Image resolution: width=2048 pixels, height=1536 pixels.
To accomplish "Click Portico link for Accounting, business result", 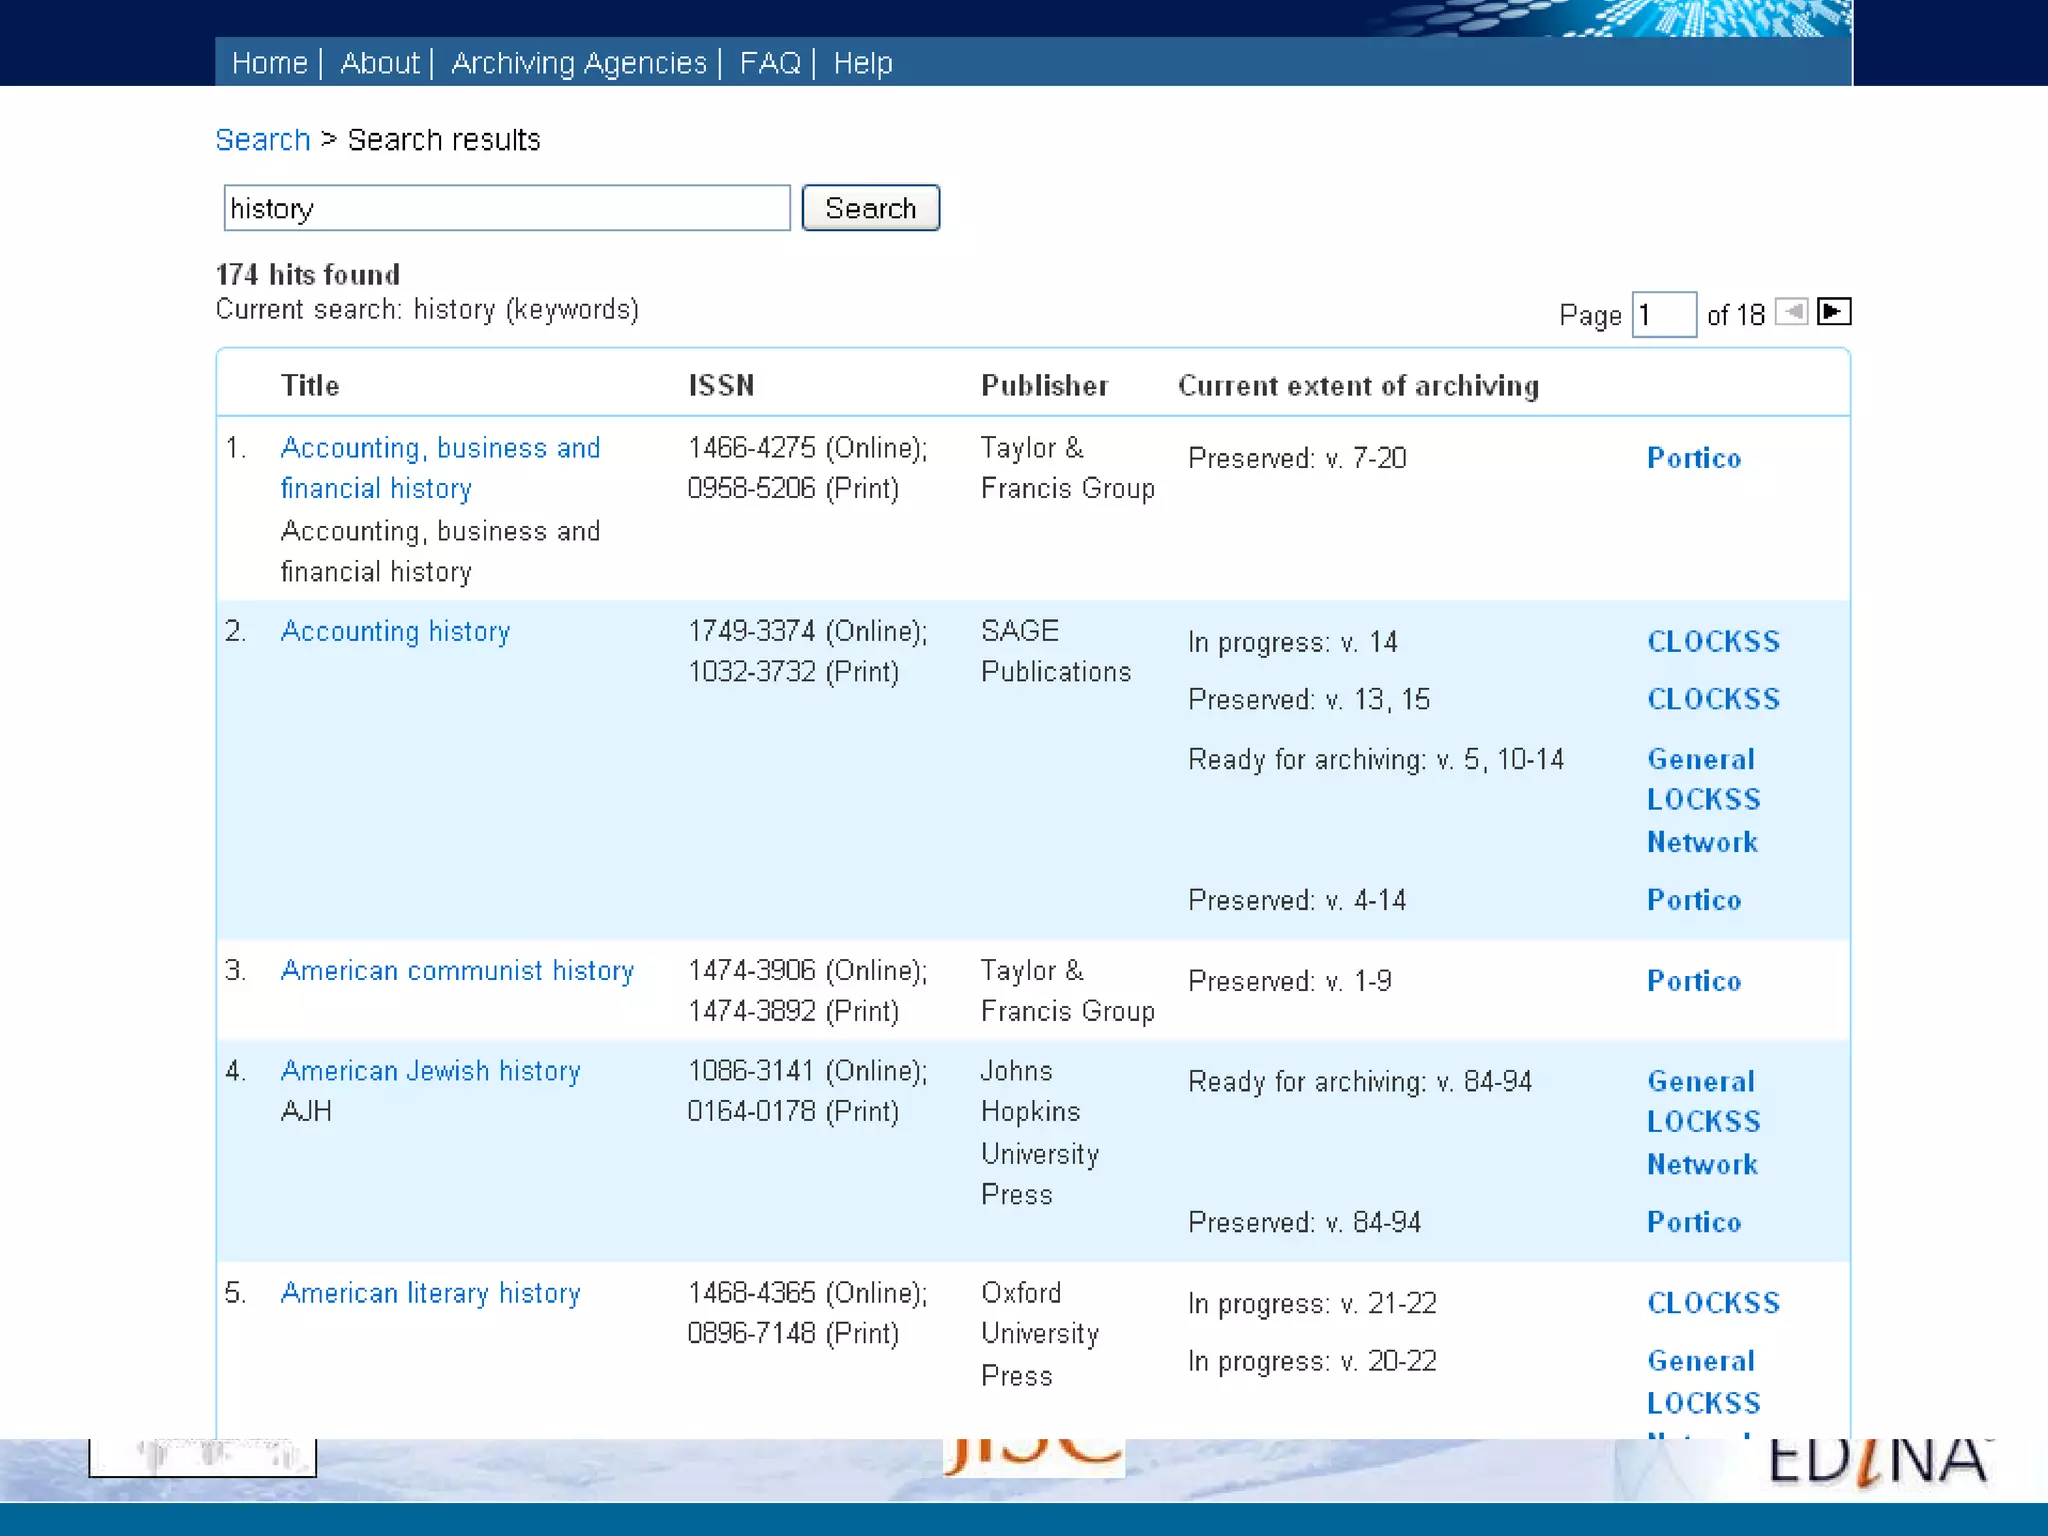I will point(1693,458).
